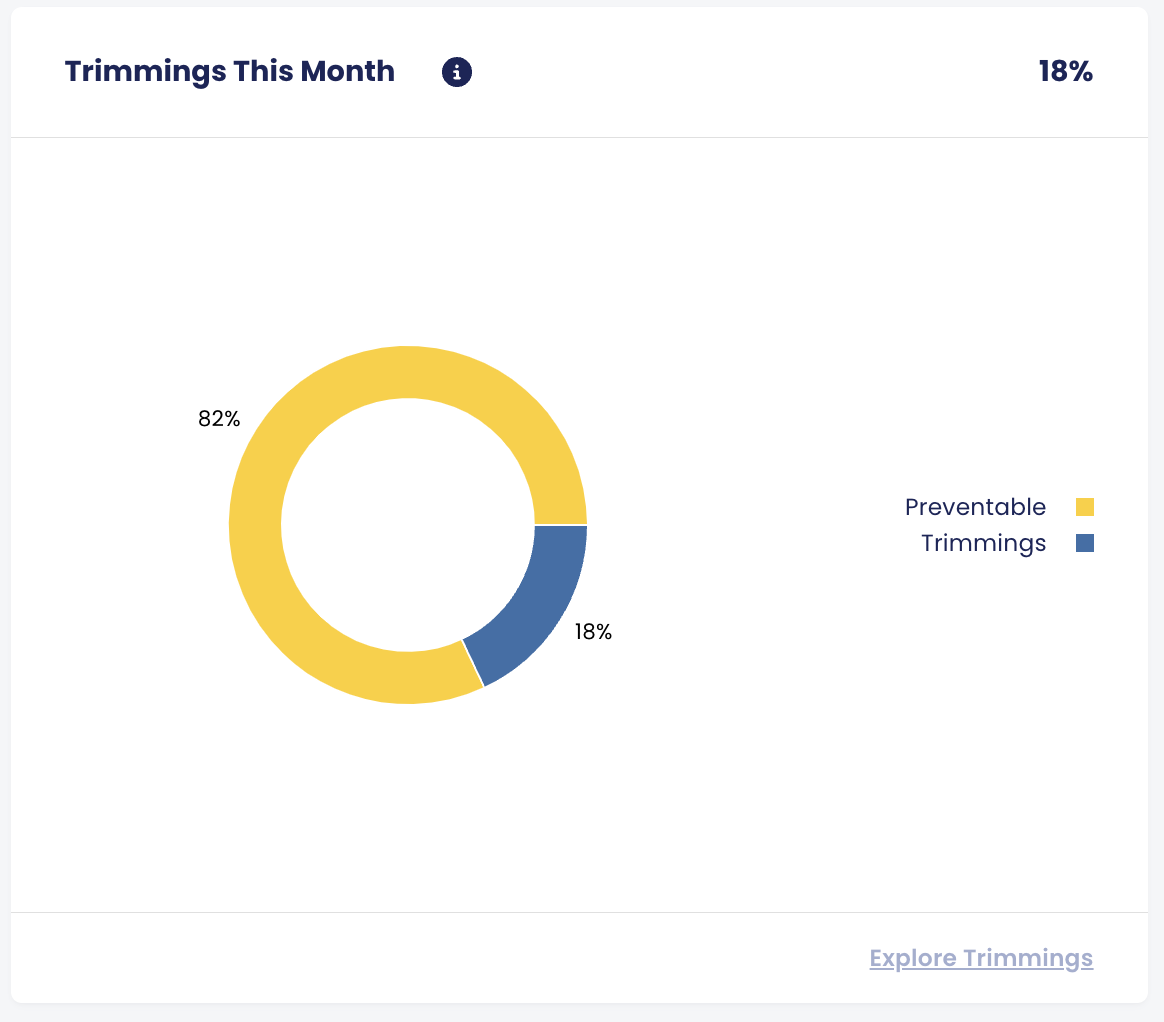
Task: Click the word Explore in footer link
Action: [911, 958]
